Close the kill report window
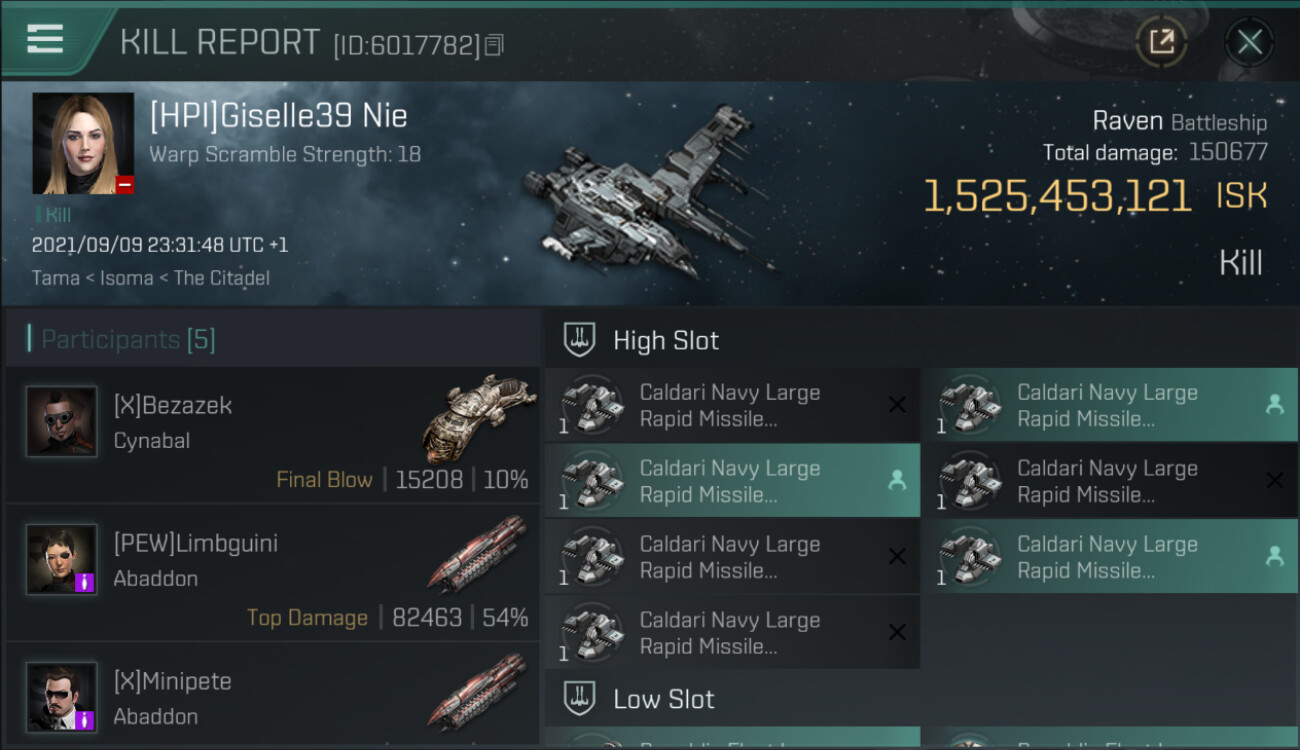Screen dimensions: 1300x750 1249,42
